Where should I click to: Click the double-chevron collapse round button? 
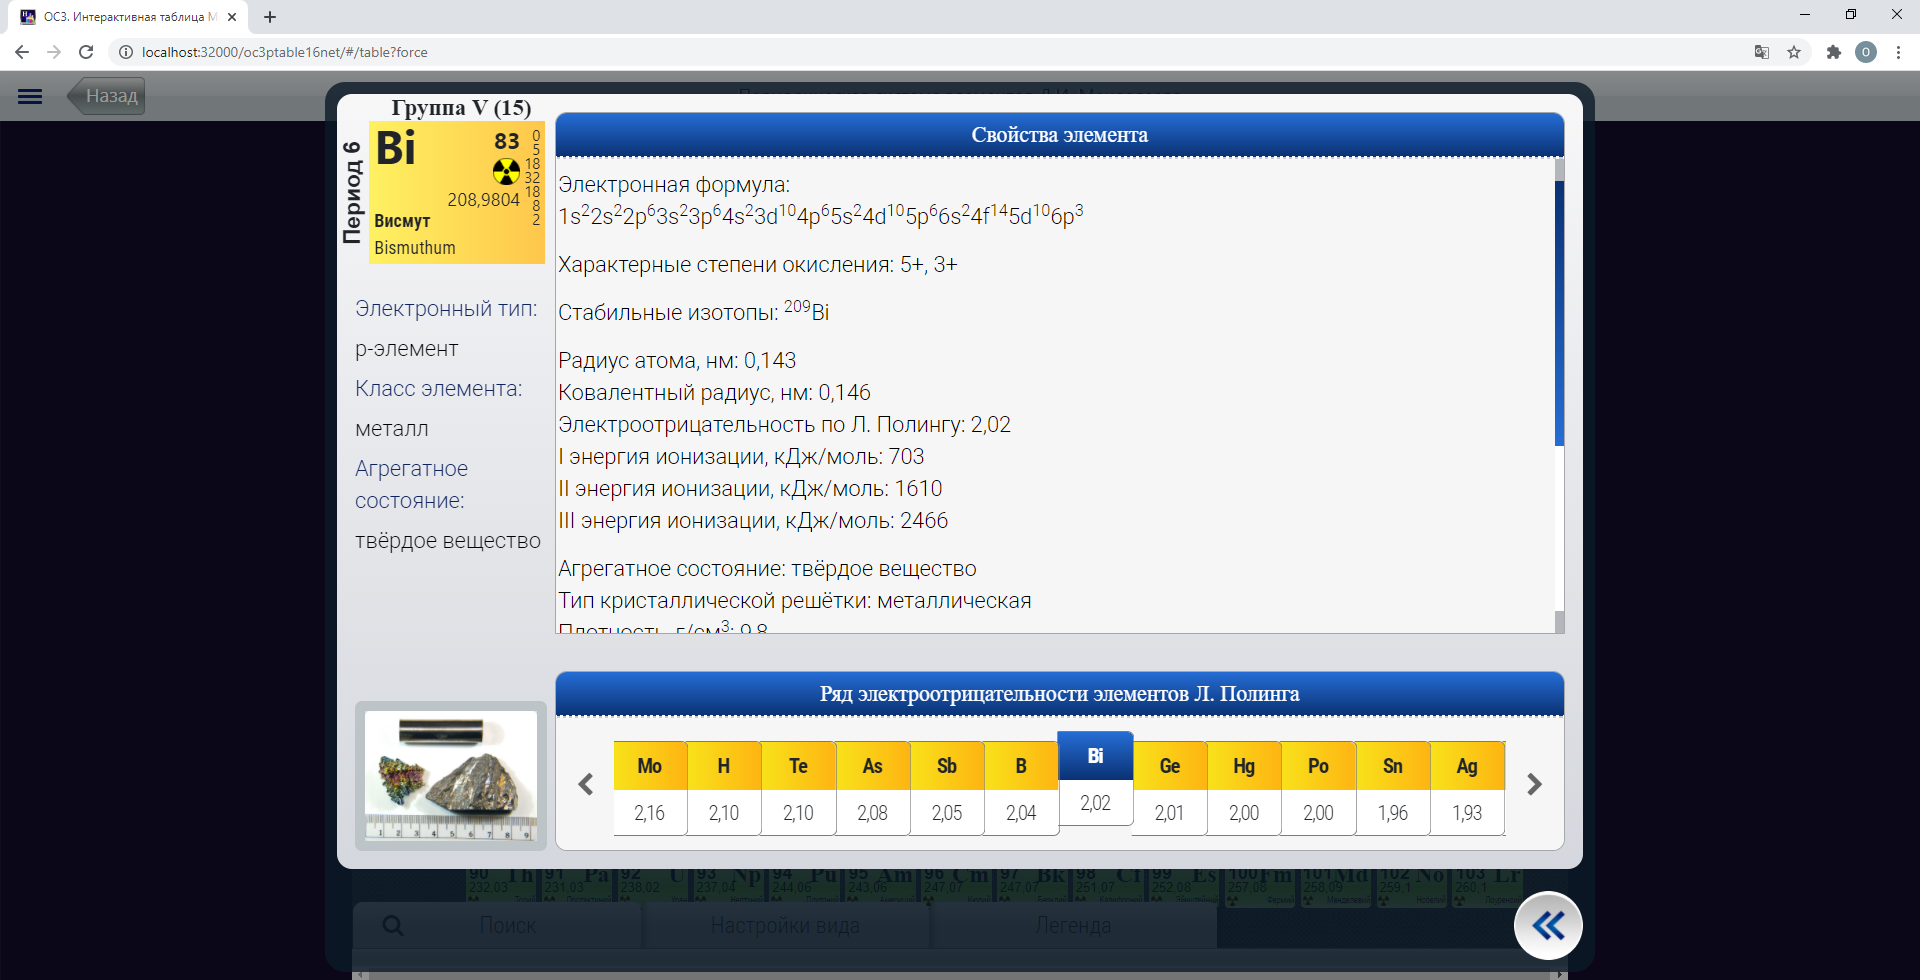[x=1547, y=926]
